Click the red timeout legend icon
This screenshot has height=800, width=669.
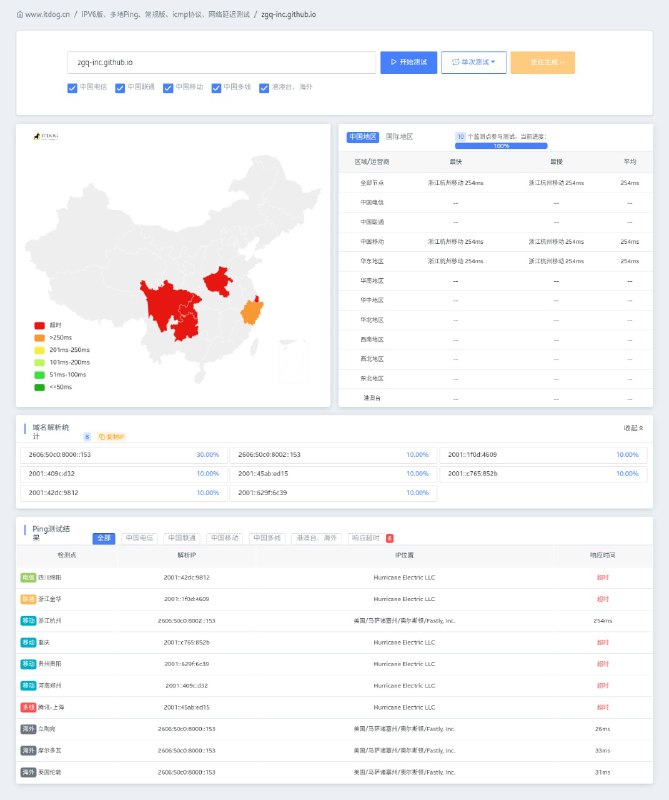pyautogui.click(x=40, y=325)
